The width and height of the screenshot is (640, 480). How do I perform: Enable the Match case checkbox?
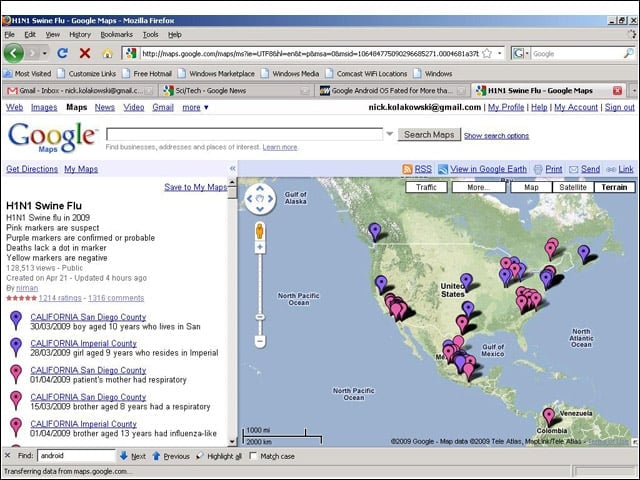(253, 456)
